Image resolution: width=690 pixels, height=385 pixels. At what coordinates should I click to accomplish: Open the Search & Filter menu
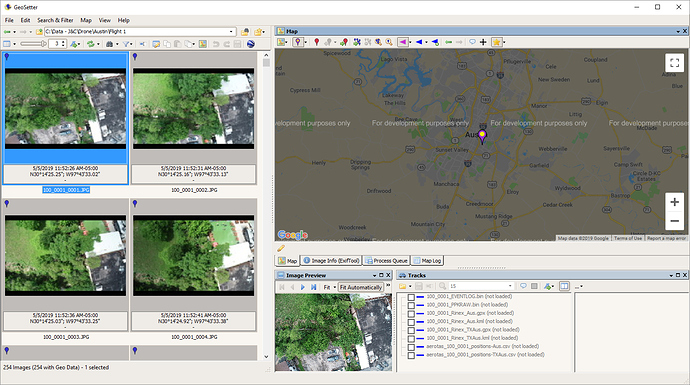pyautogui.click(x=55, y=20)
